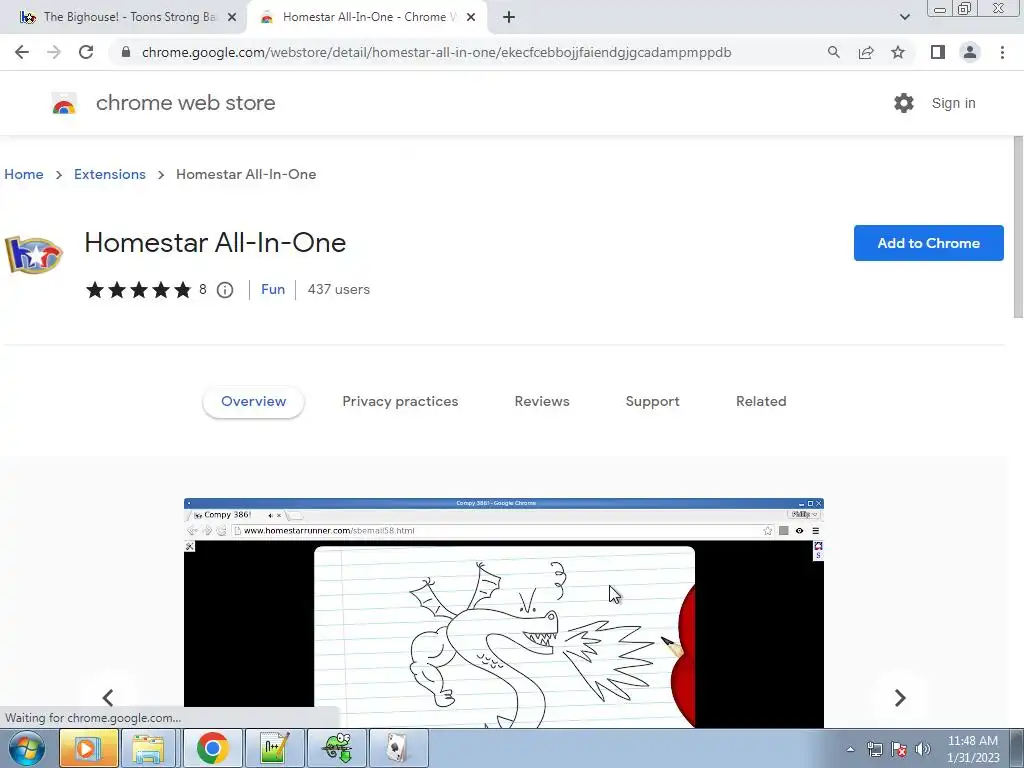The image size is (1024, 768).
Task: Open the Reviews tab
Action: [542, 402]
